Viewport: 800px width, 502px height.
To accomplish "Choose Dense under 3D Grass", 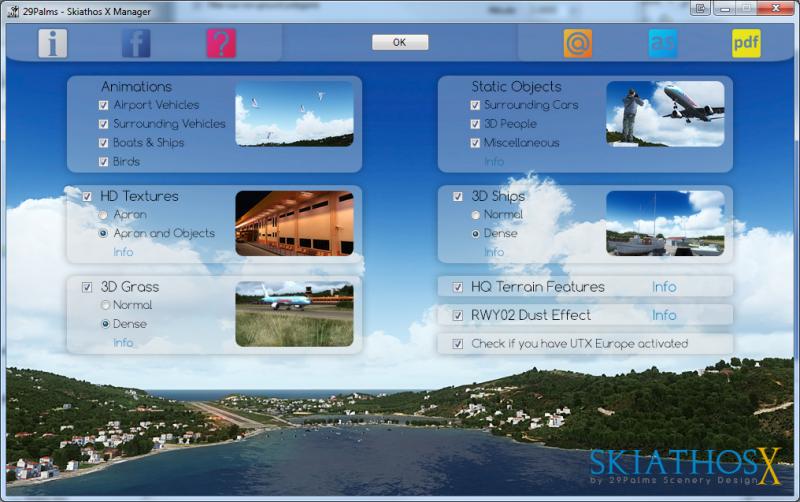I will pos(106,324).
